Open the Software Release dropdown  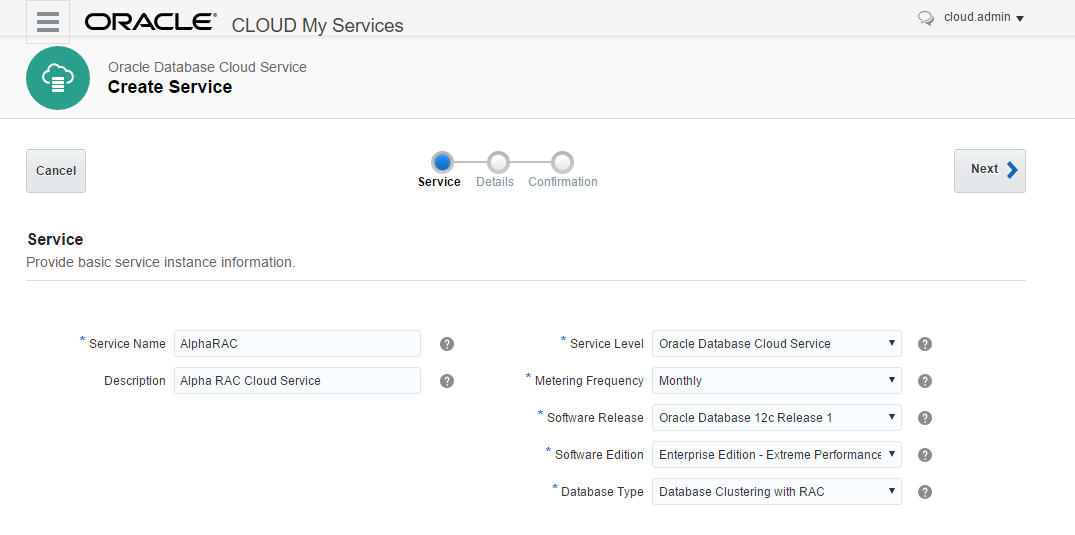(777, 418)
